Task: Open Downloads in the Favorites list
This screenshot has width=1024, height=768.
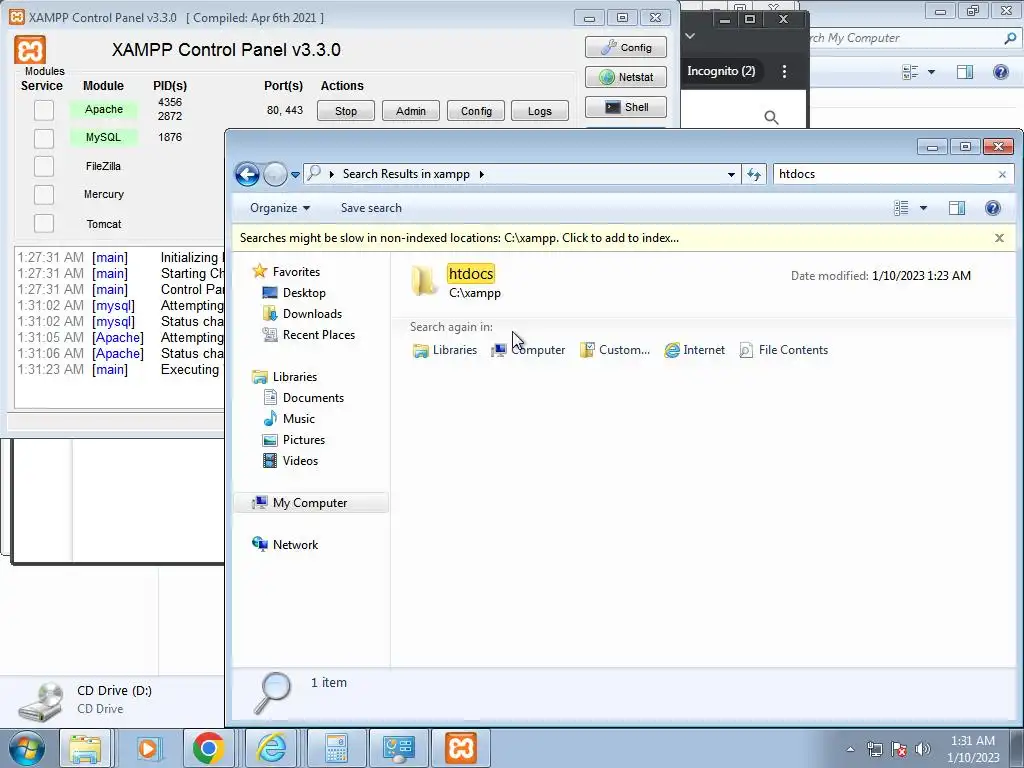Action: (302, 313)
